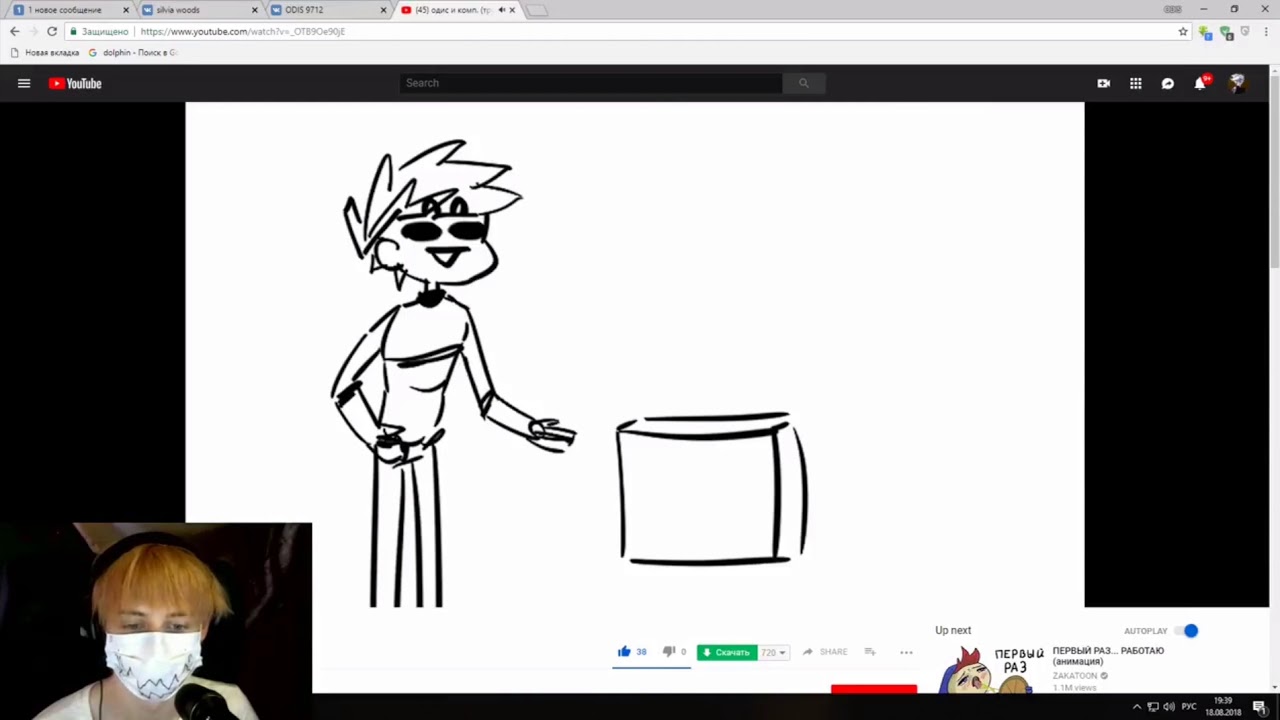Open the Chrome three-dot menu
Image resolution: width=1280 pixels, height=720 pixels.
click(1266, 31)
